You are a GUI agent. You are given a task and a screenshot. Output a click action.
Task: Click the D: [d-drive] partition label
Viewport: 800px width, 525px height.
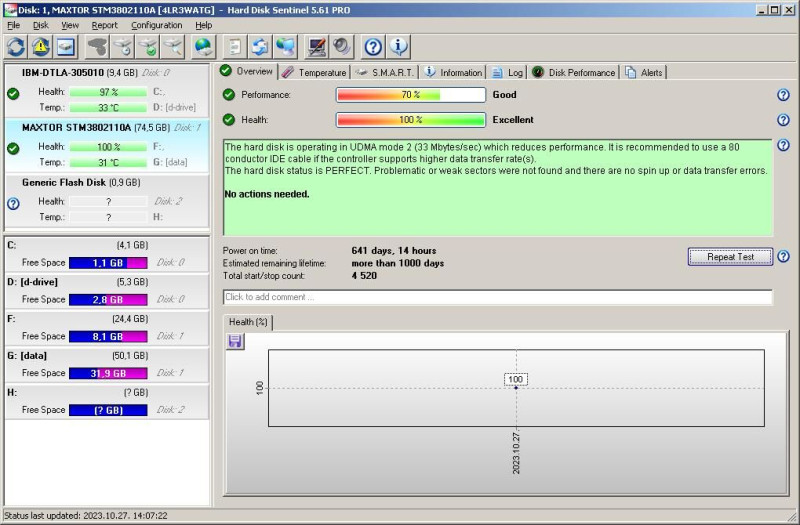[32, 282]
